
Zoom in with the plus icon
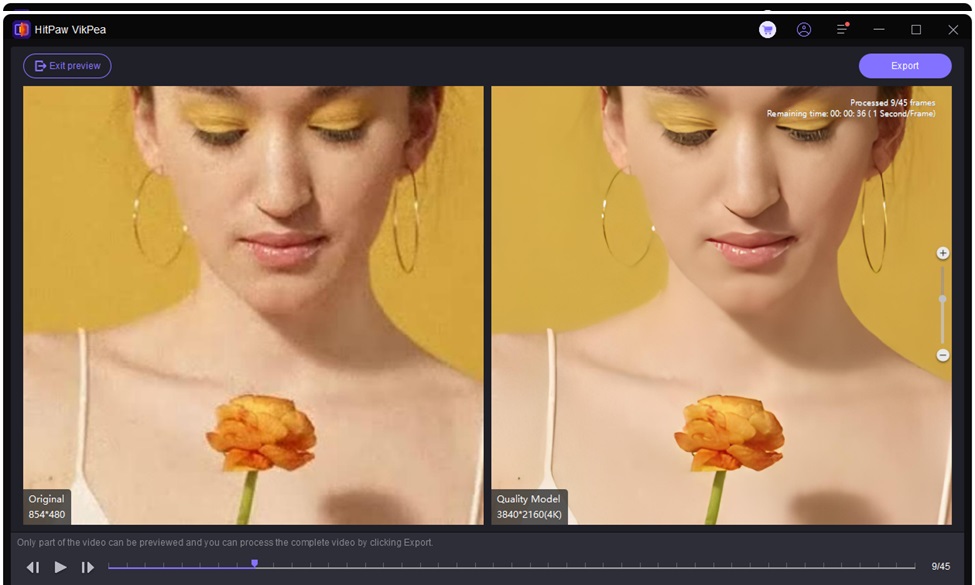[x=942, y=253]
